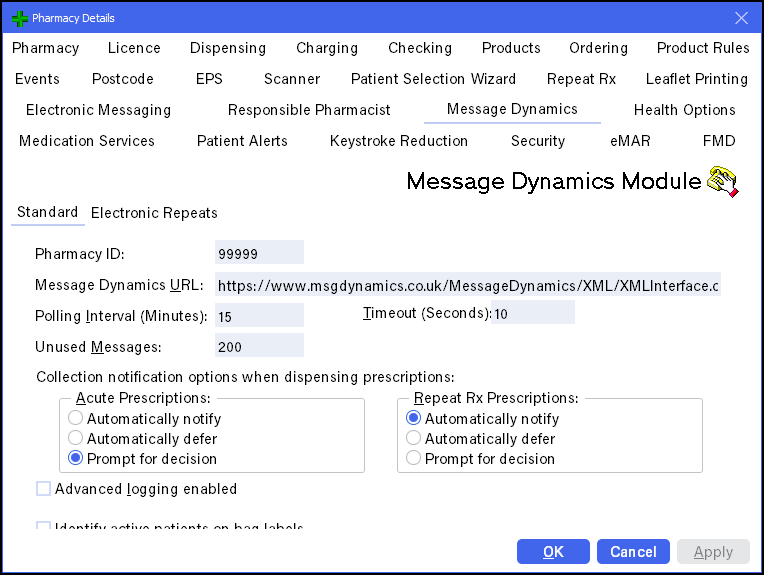Tick Identify active patients on bag labels

point(44,527)
